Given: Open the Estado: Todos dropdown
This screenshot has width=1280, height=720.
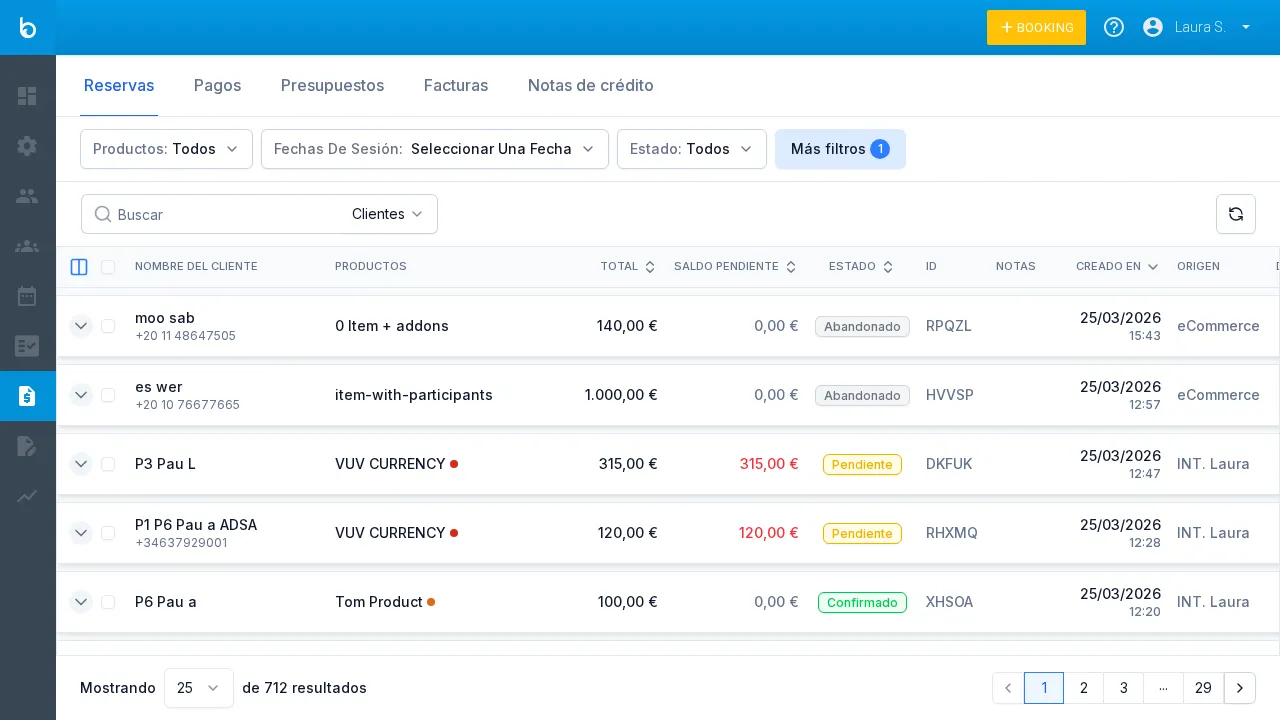Looking at the screenshot, I should (x=692, y=149).
